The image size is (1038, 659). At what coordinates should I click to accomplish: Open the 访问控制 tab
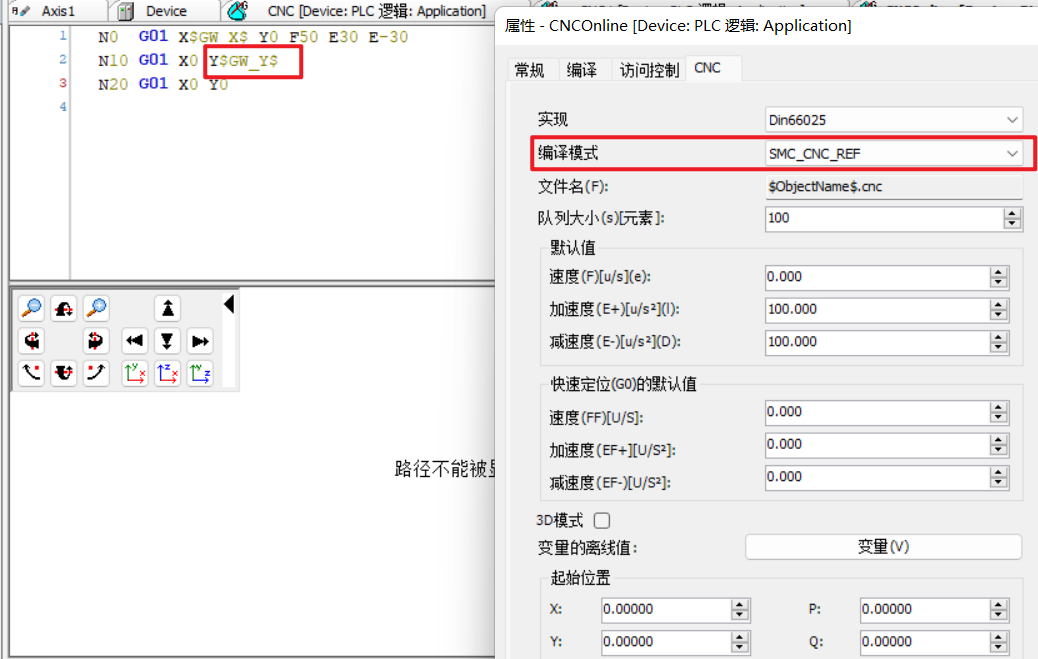click(x=649, y=69)
